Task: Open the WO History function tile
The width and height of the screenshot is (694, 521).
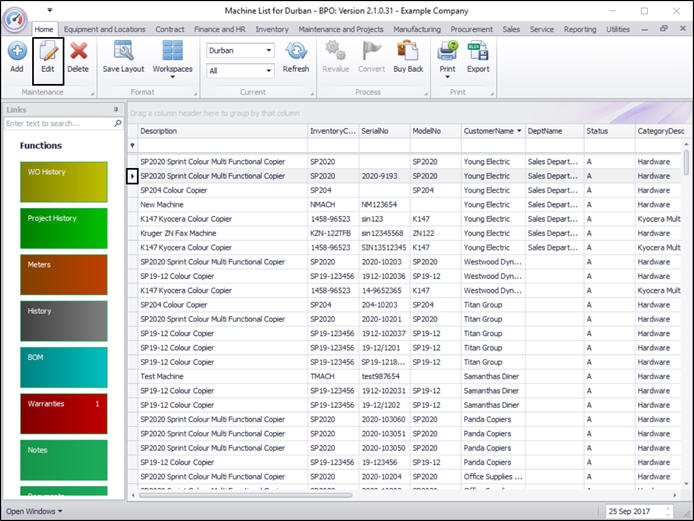Action: [x=63, y=181]
